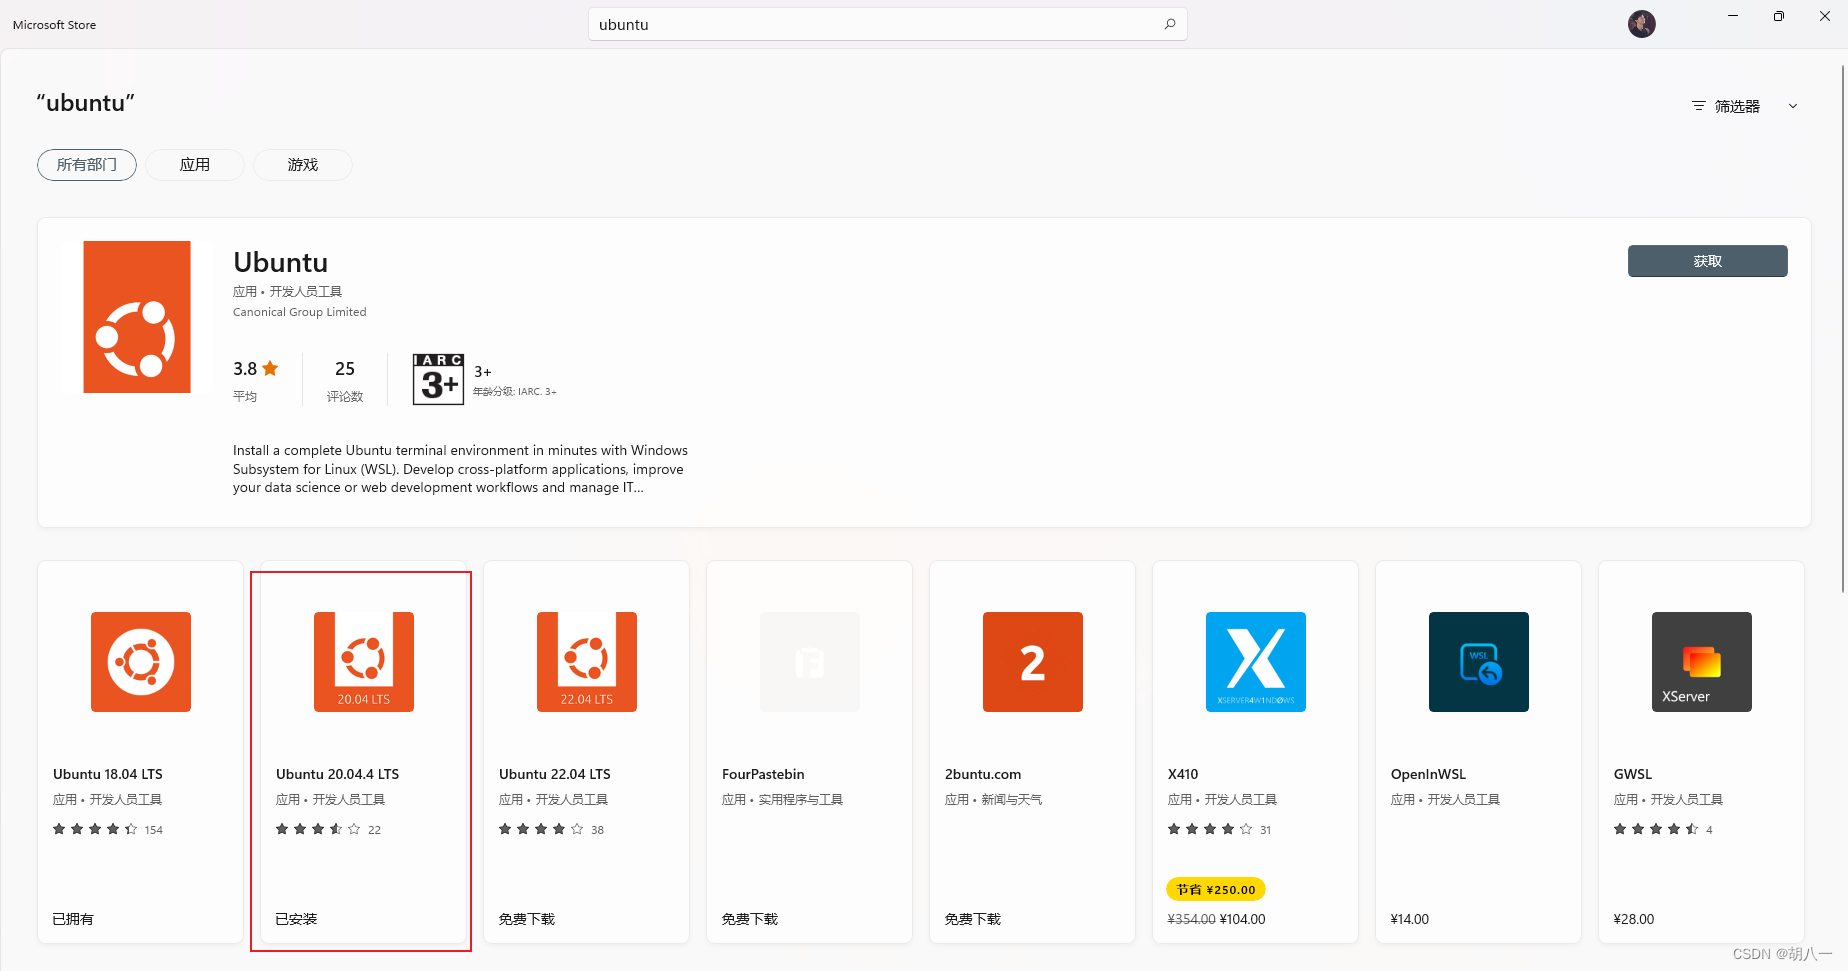Screen dimensions: 1848x971
Task: Select the Ubuntu 20.04.4 LTS tile icon
Action: tap(363, 661)
